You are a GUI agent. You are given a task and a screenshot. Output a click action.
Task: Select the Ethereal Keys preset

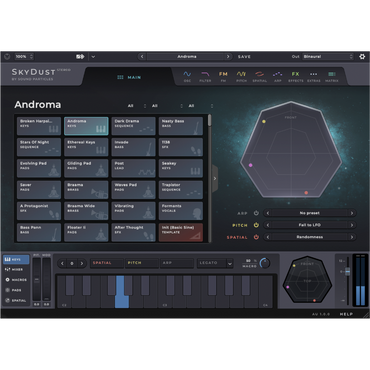tap(86, 147)
